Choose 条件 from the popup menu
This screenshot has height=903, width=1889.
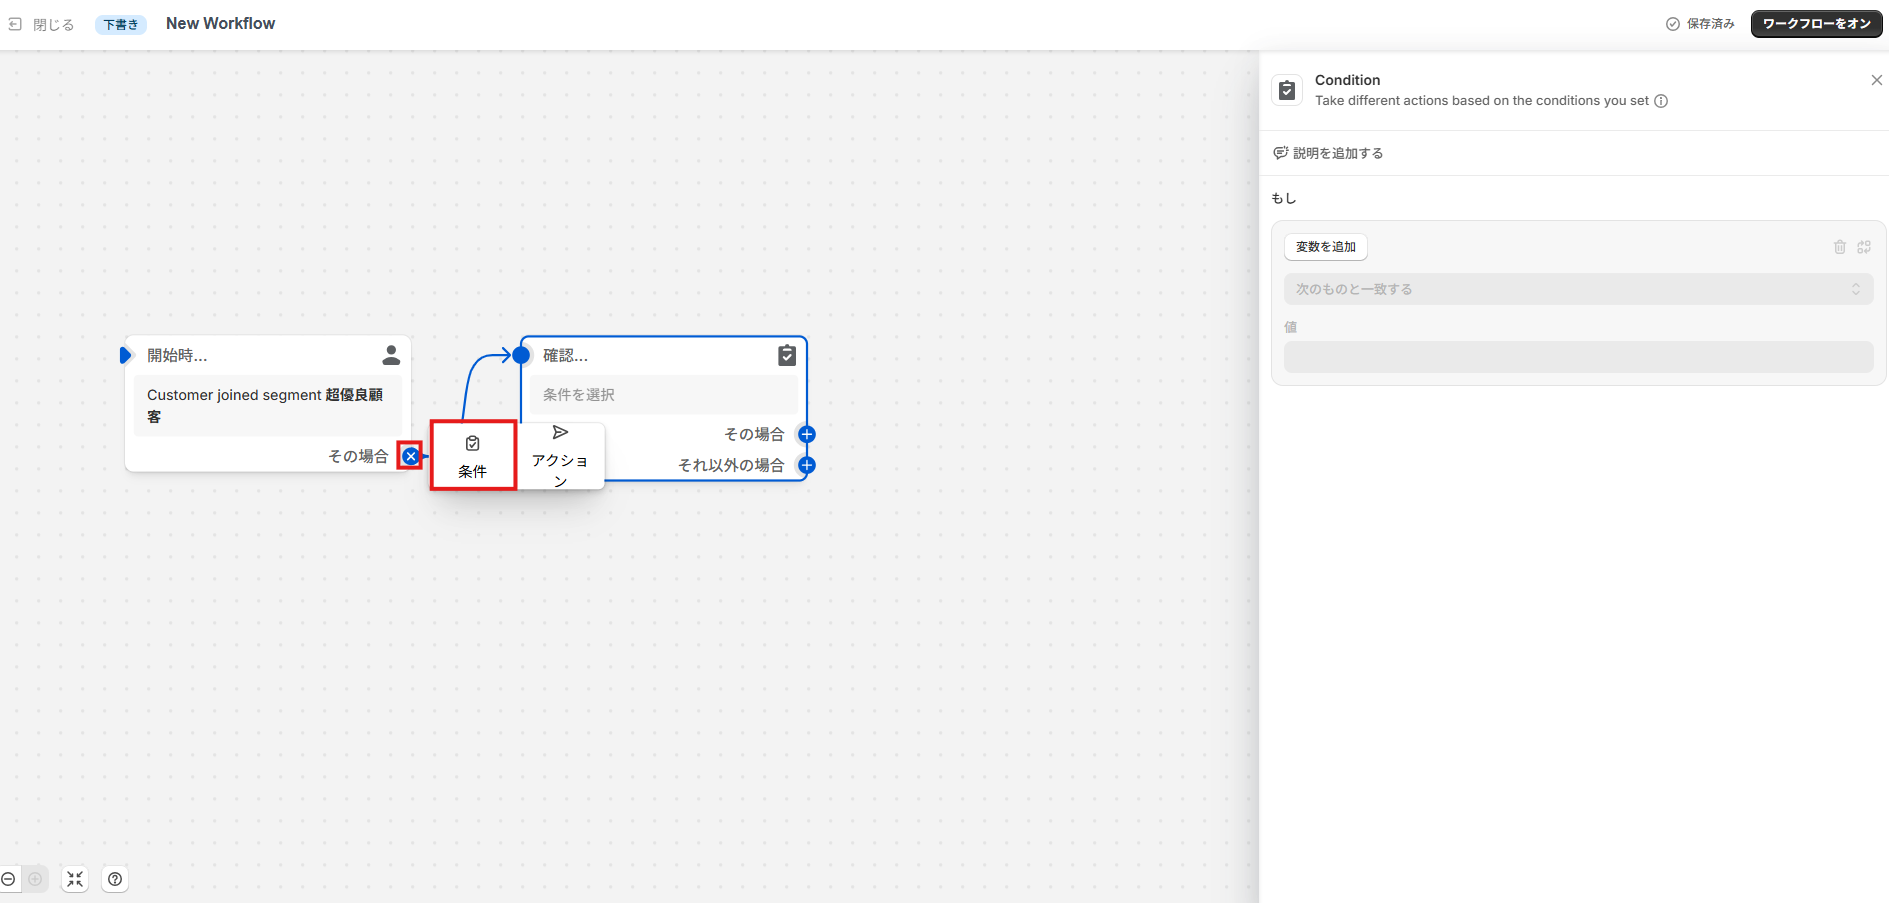pos(473,456)
